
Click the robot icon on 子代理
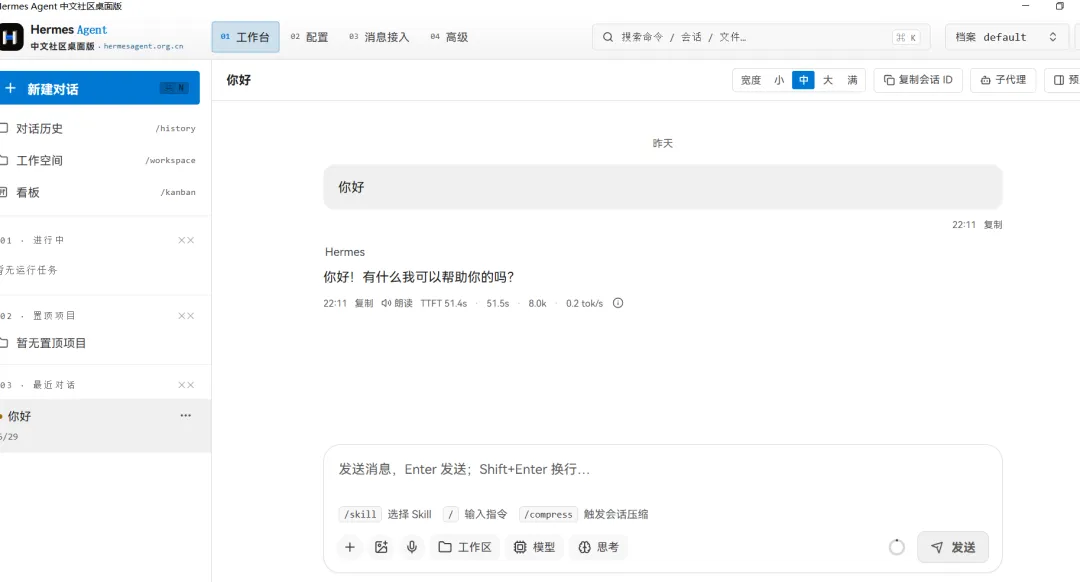click(985, 80)
